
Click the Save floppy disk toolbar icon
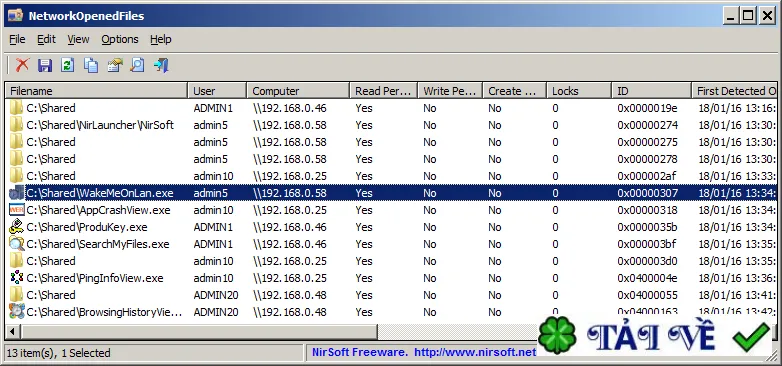click(45, 65)
